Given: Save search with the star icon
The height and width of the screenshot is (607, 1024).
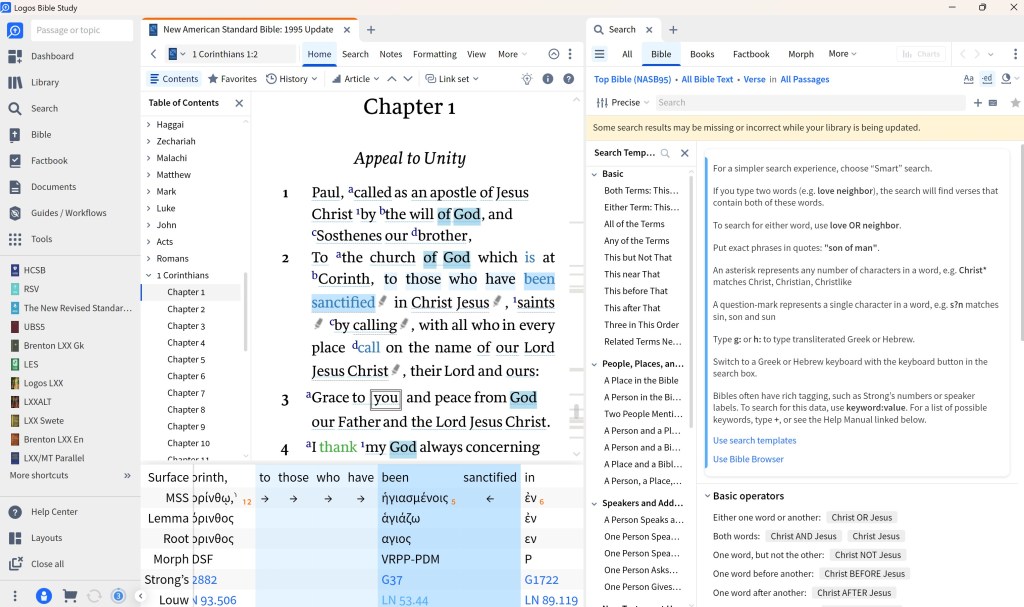Looking at the screenshot, I should [1015, 102].
